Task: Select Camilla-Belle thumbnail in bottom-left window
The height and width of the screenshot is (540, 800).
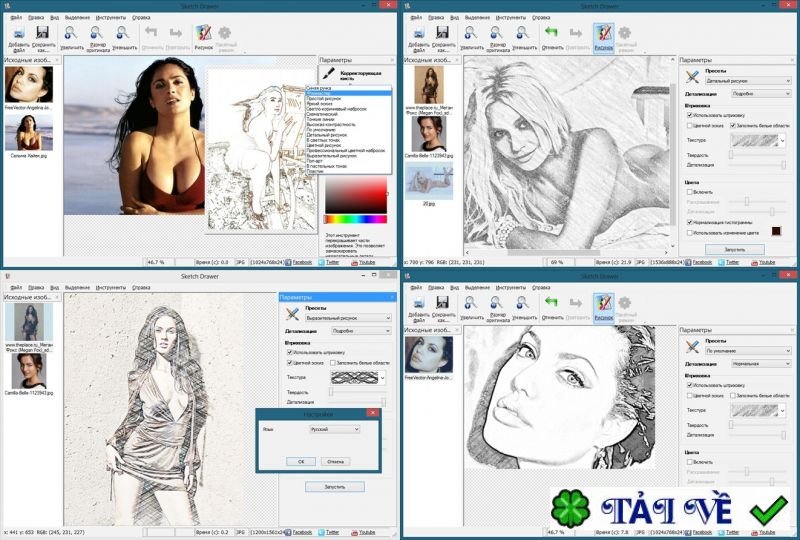Action: (29, 371)
